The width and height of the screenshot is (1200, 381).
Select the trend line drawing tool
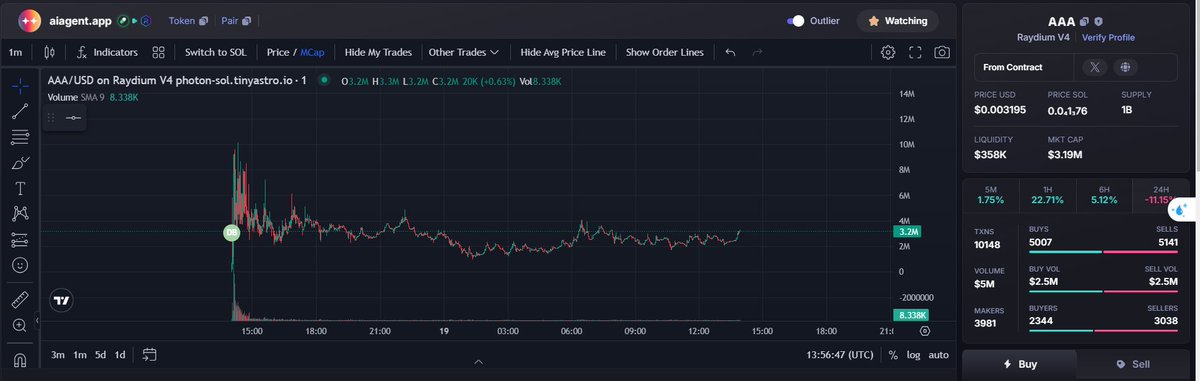(x=20, y=111)
